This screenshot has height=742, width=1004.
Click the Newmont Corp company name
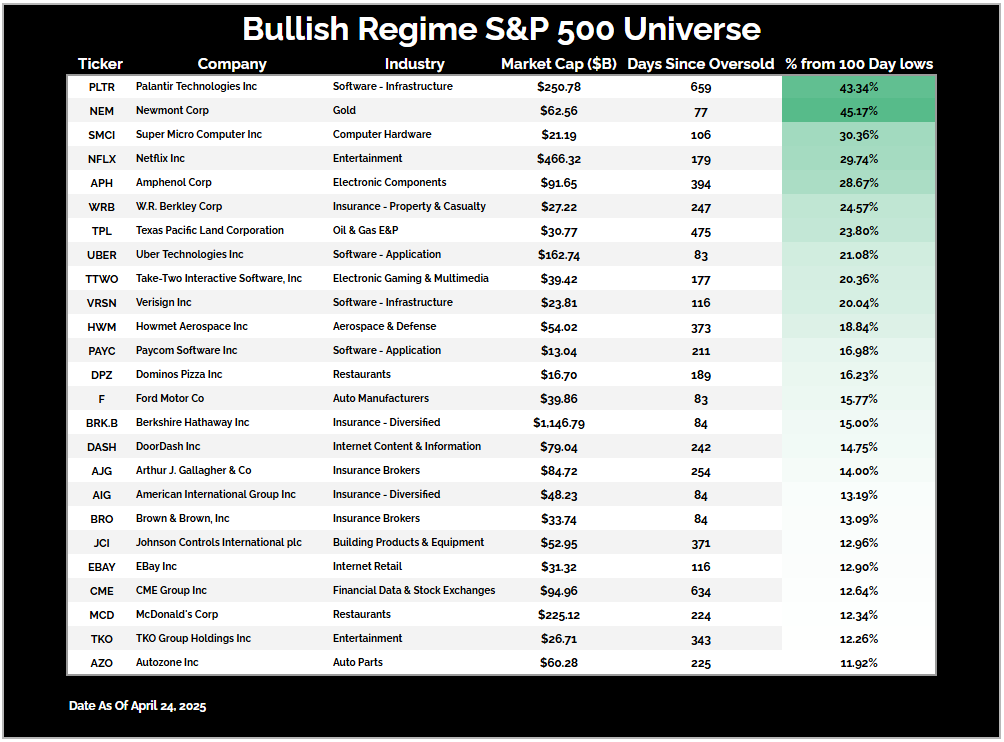(172, 111)
